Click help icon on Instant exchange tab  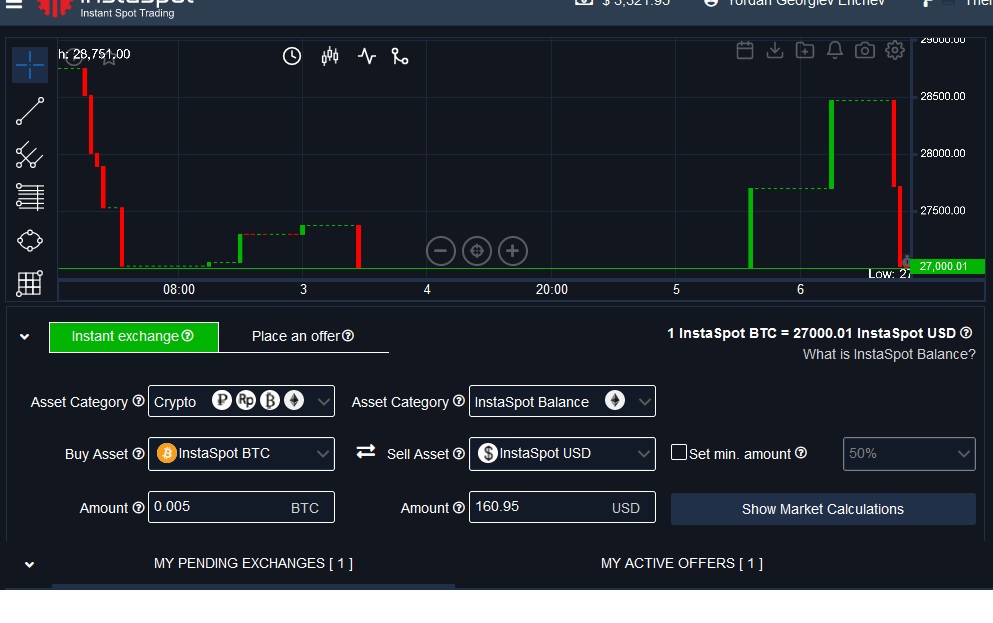(187, 336)
